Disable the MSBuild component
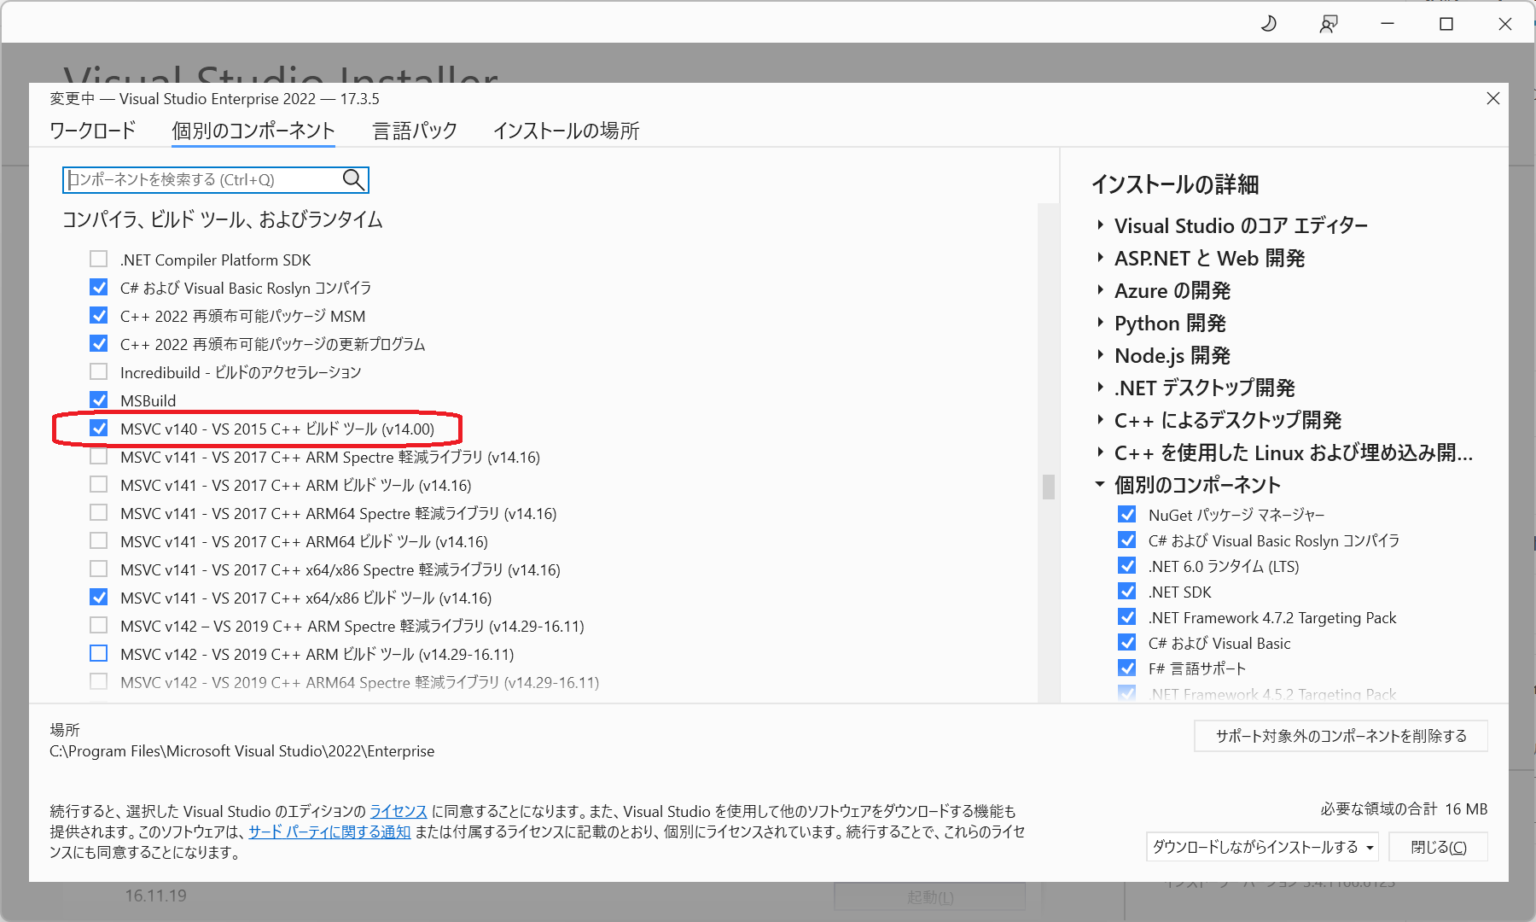Viewport: 1536px width, 922px height. pyautogui.click(x=99, y=400)
